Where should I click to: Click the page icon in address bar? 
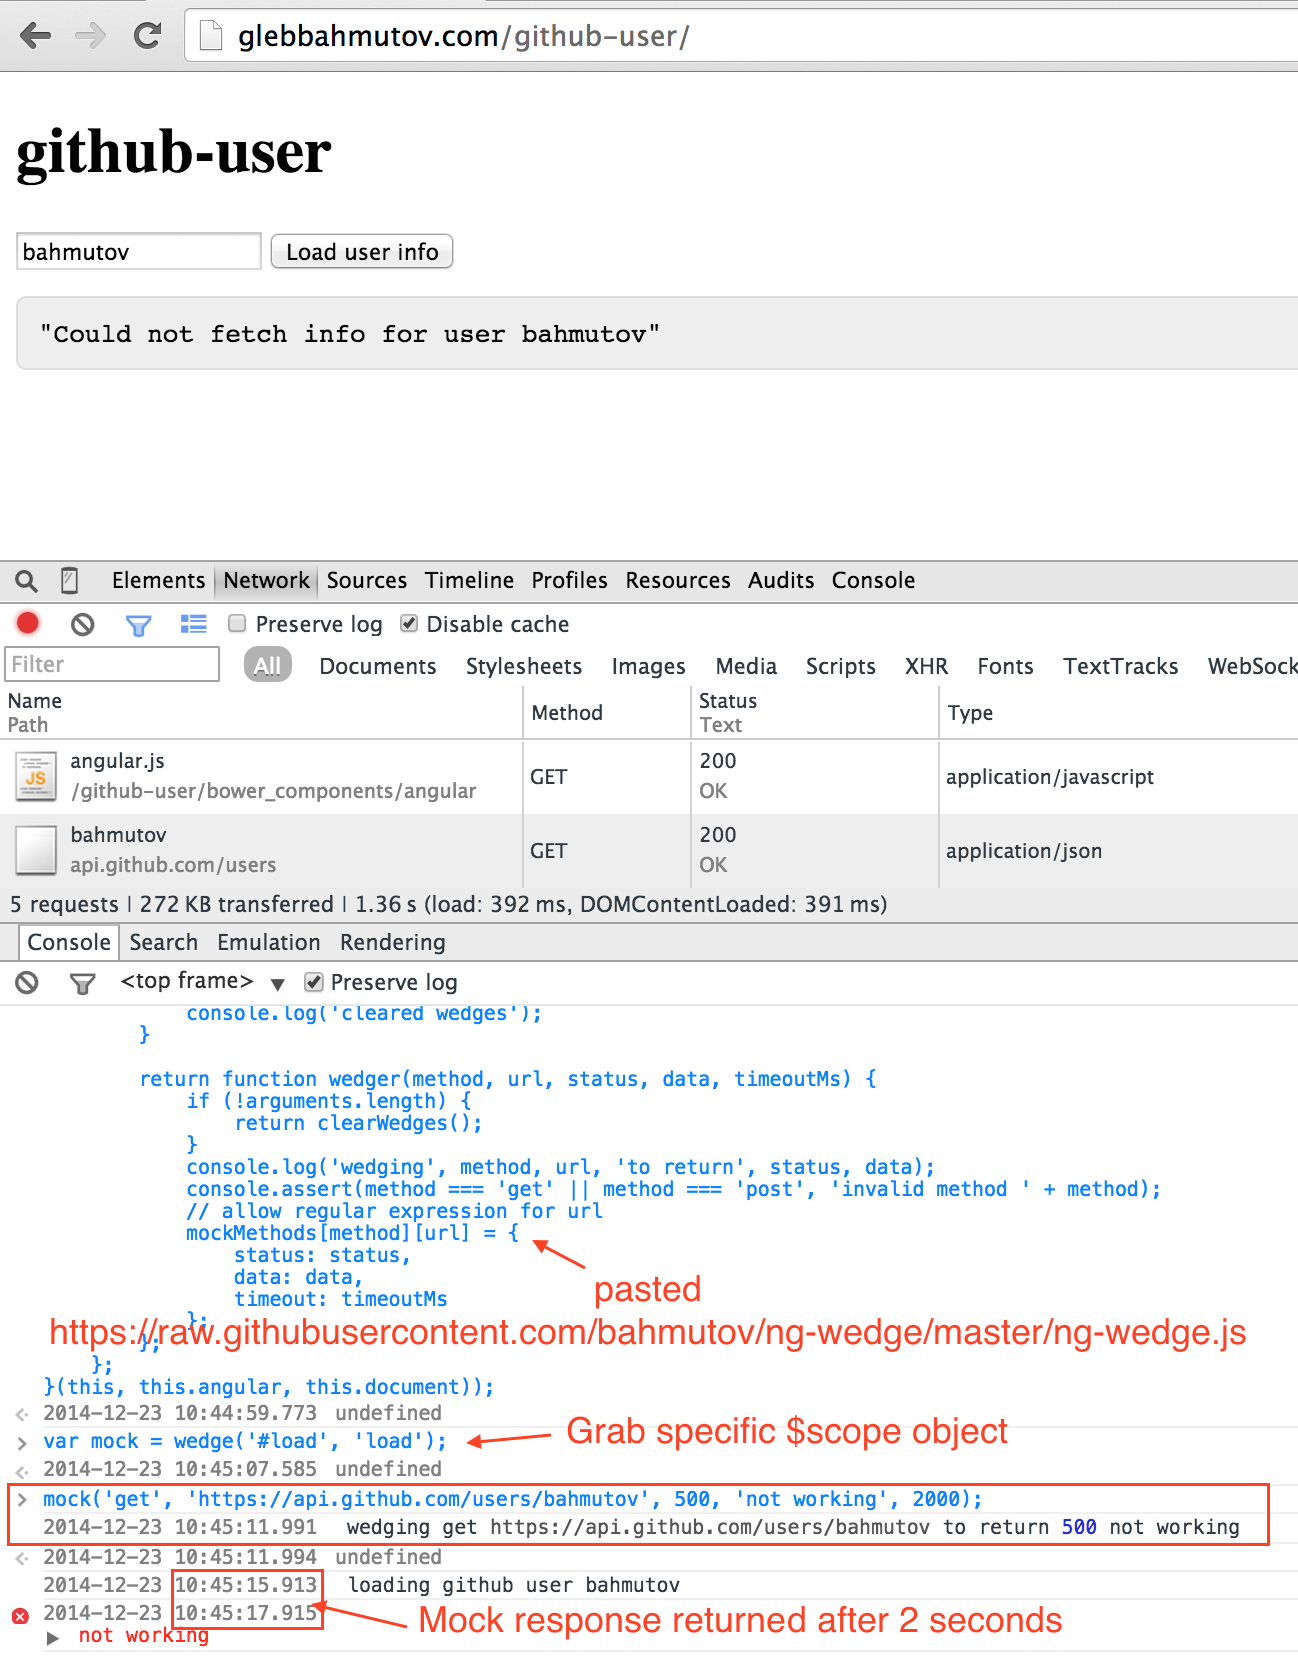211,36
